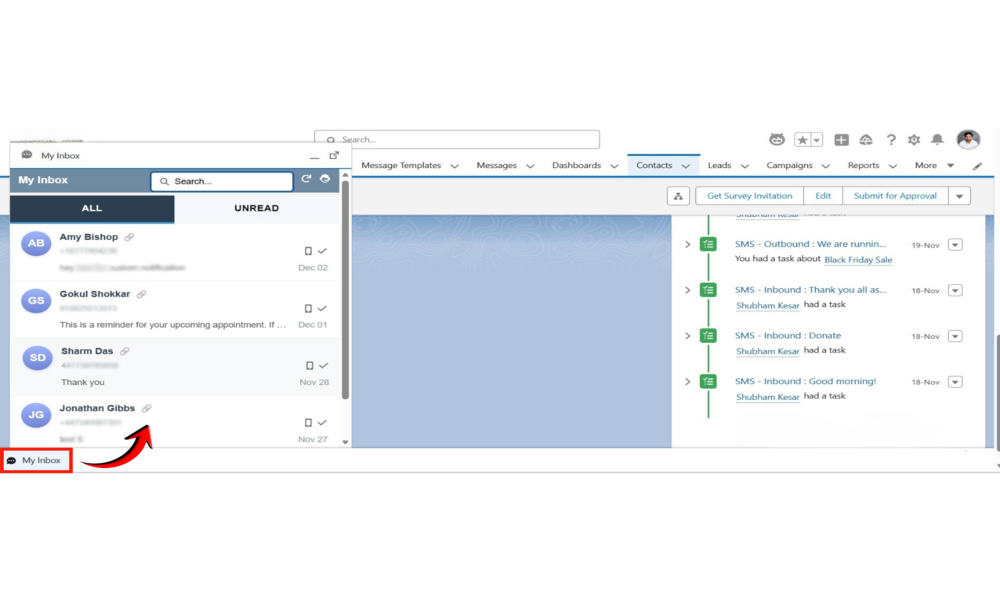
Task: Click the pencil icon to edit navigation
Action: [977, 166]
